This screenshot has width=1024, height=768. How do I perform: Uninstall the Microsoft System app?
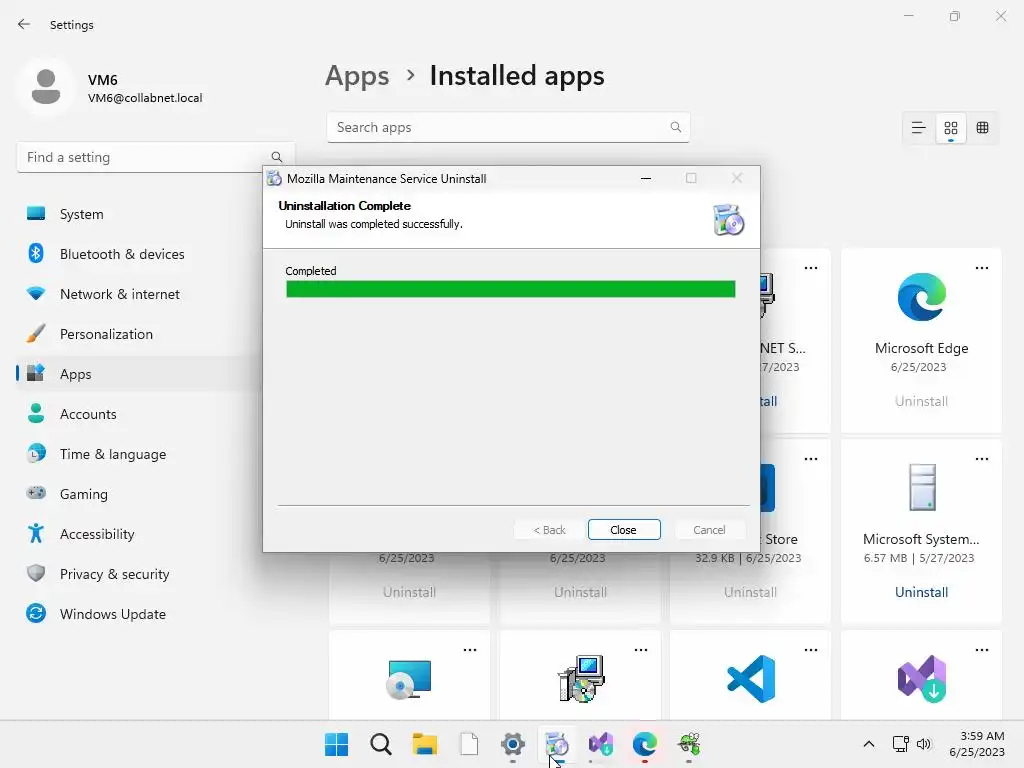pyautogui.click(x=921, y=592)
